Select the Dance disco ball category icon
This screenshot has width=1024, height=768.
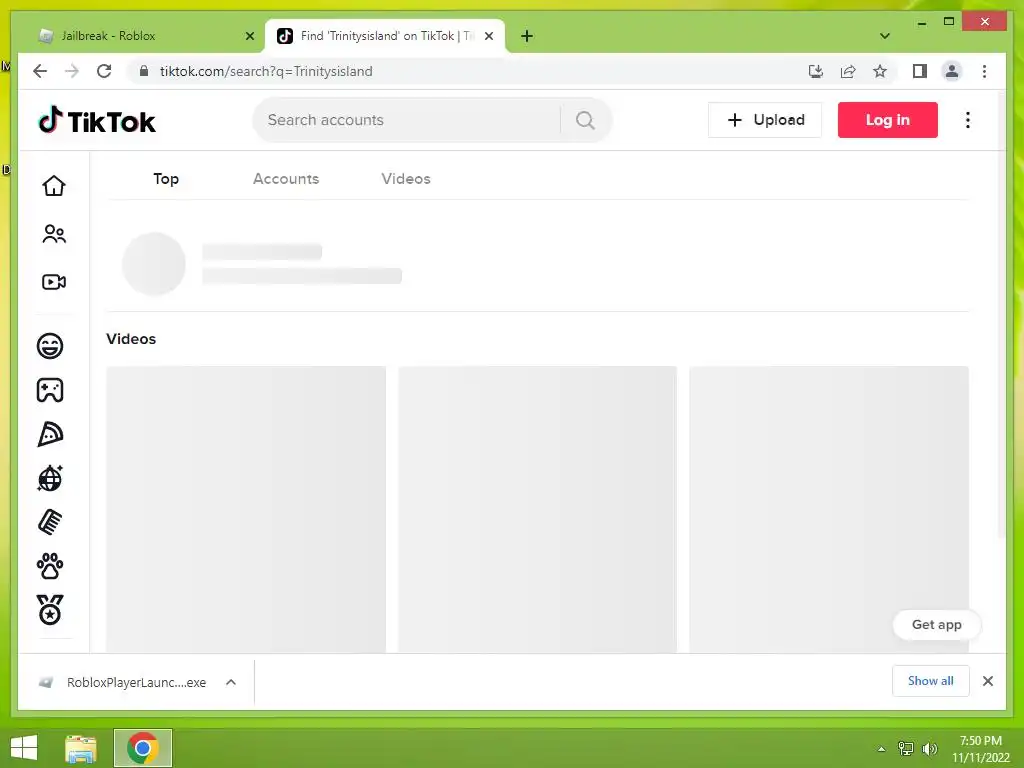(x=50, y=478)
